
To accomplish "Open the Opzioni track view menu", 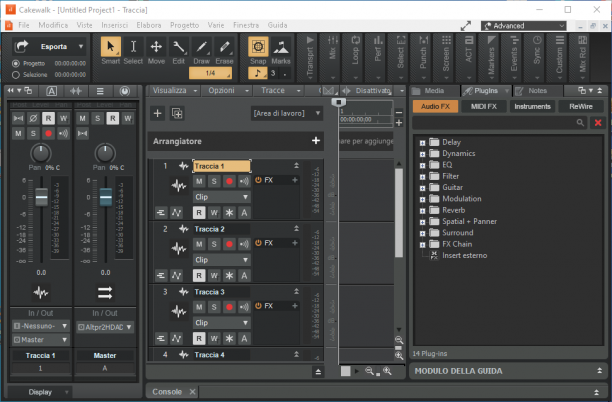I will coord(227,91).
